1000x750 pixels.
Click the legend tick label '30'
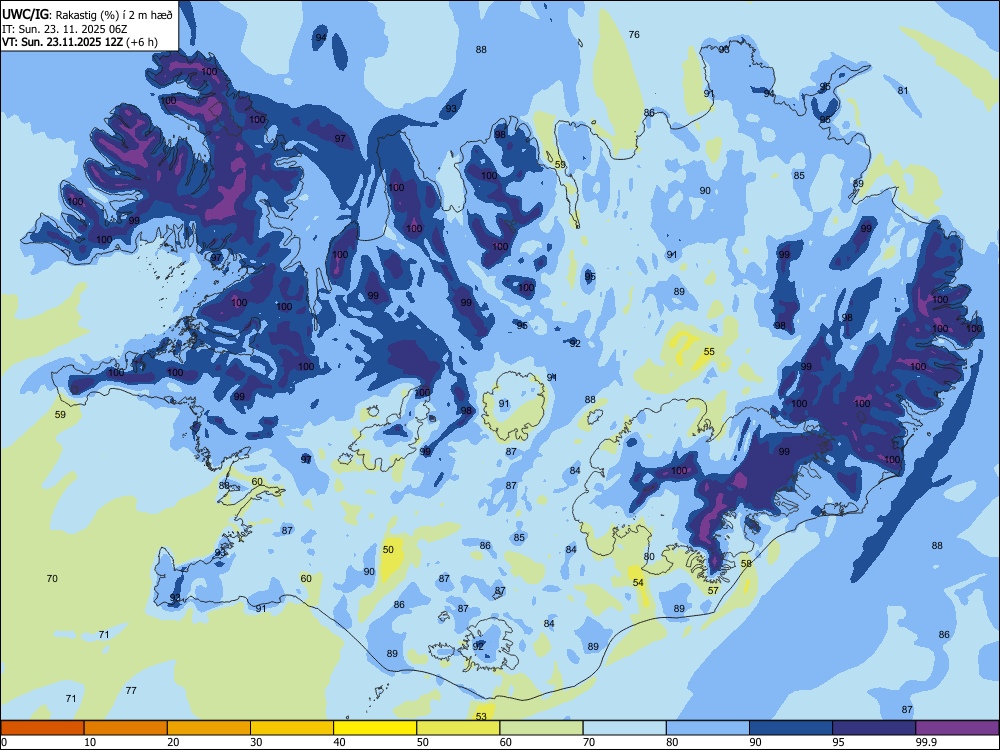[x=256, y=742]
